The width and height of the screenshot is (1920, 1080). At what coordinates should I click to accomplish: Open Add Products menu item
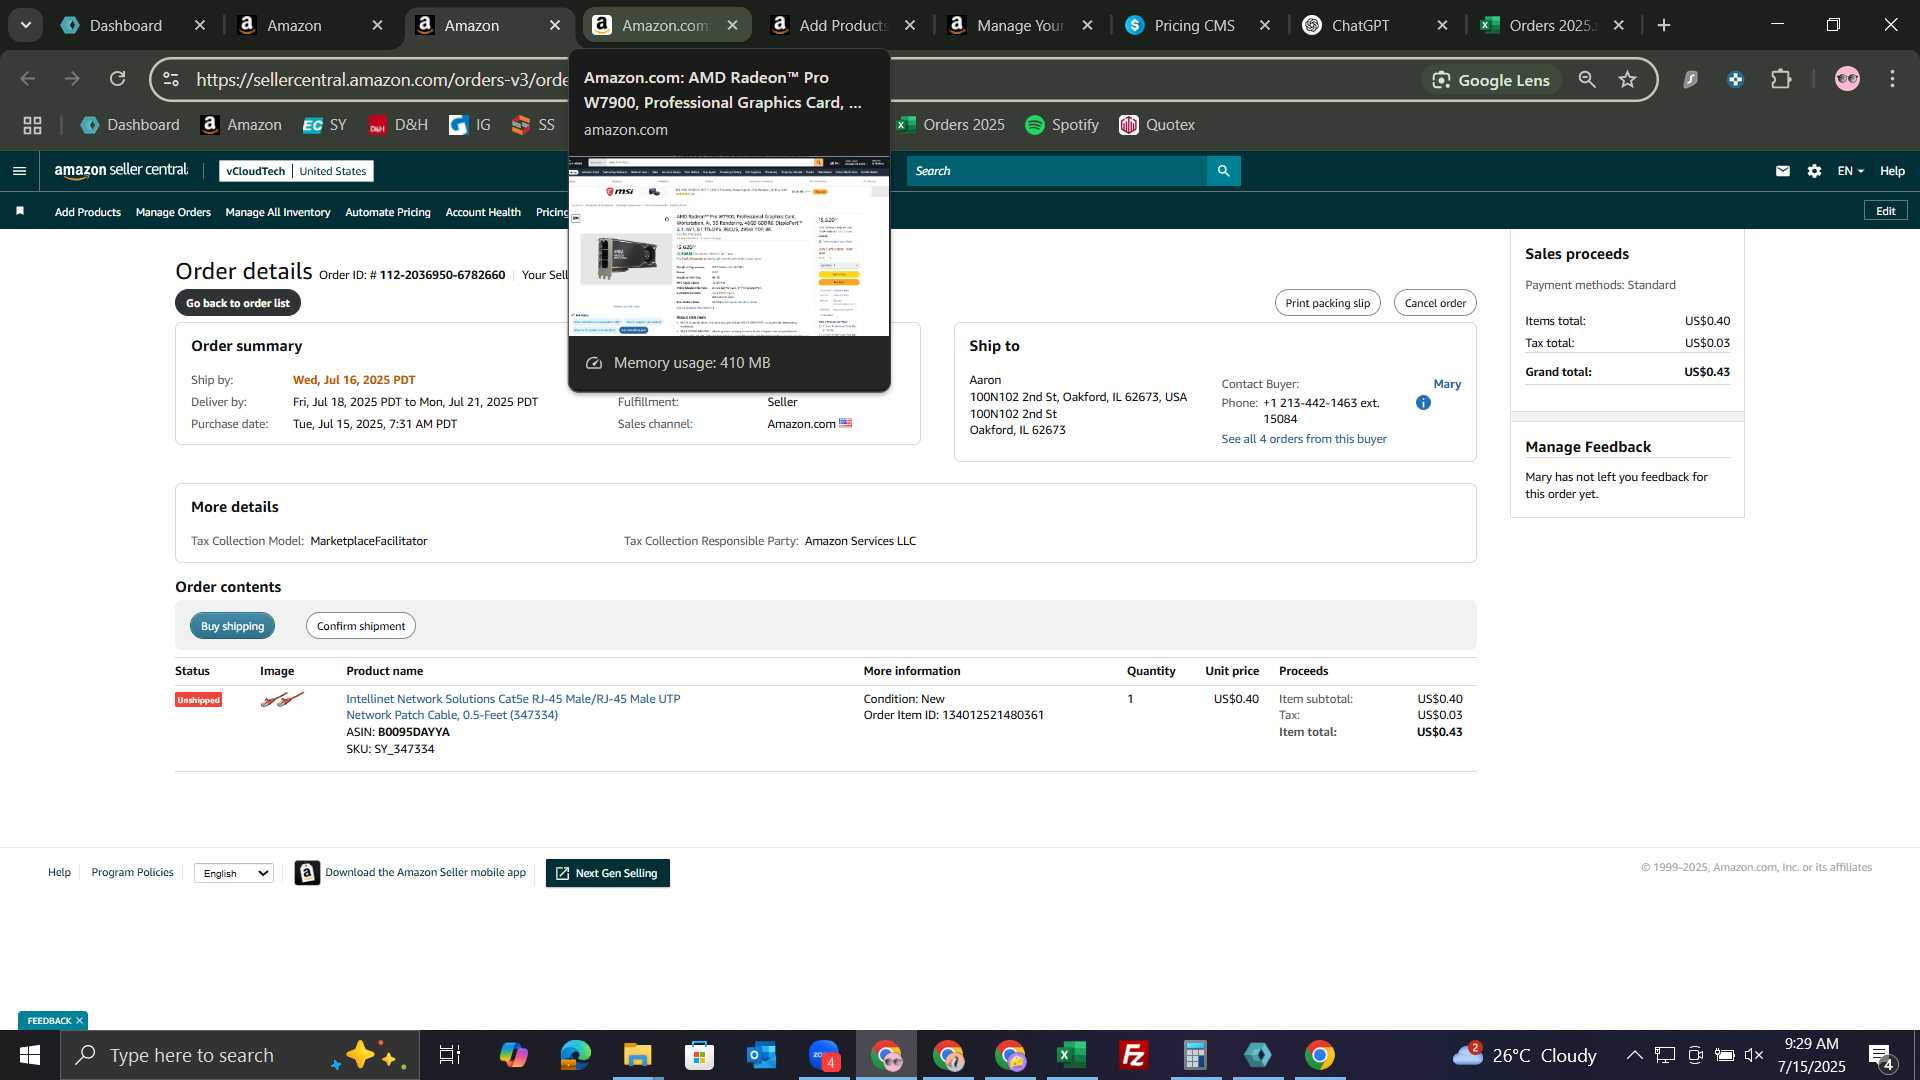[x=88, y=212]
